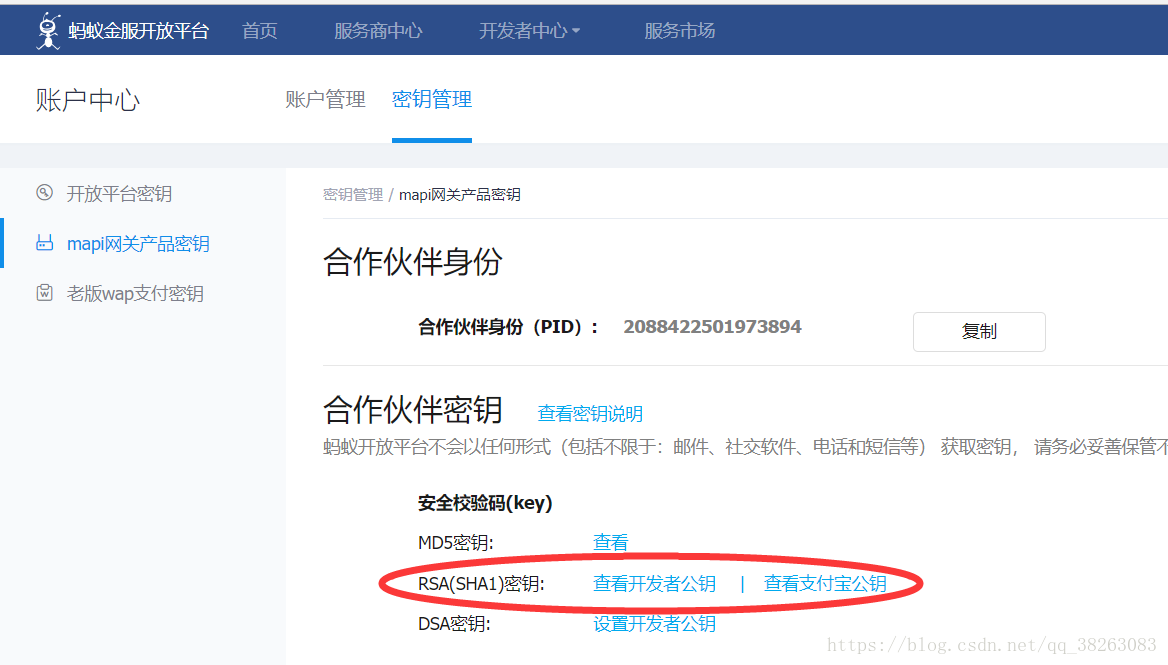This screenshot has height=665, width=1168.
Task: Click mapi网关产品密钥 breadcrumb text
Action: pyautogui.click(x=460, y=194)
